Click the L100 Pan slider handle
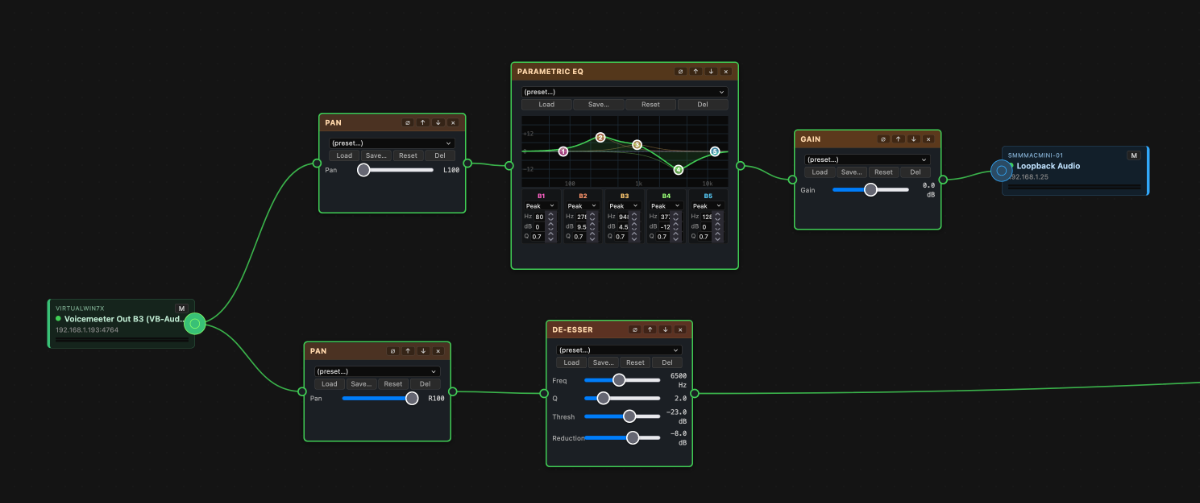Image resolution: width=1200 pixels, height=503 pixels. (x=364, y=170)
